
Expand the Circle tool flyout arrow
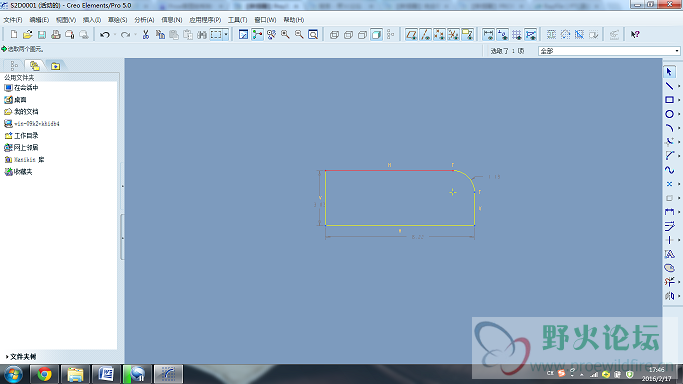[x=679, y=114]
